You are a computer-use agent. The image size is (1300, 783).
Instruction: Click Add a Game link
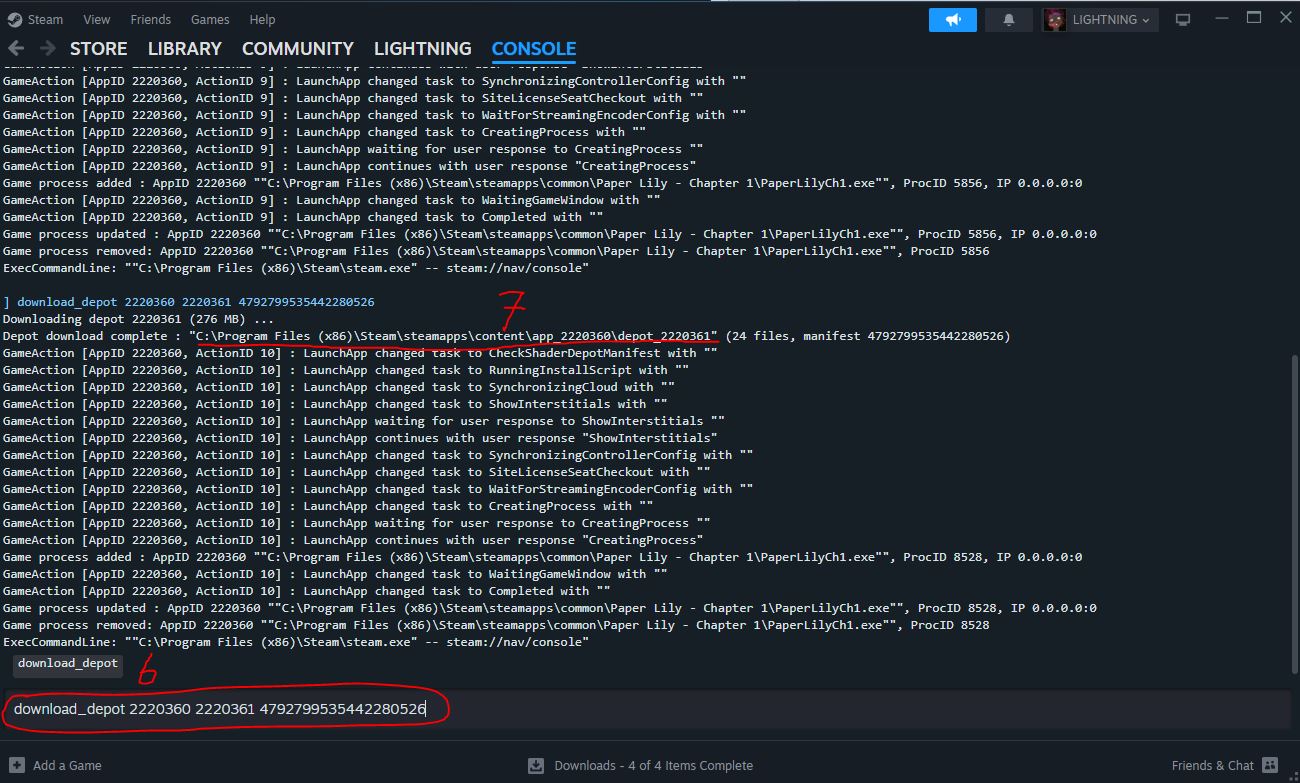click(x=67, y=765)
